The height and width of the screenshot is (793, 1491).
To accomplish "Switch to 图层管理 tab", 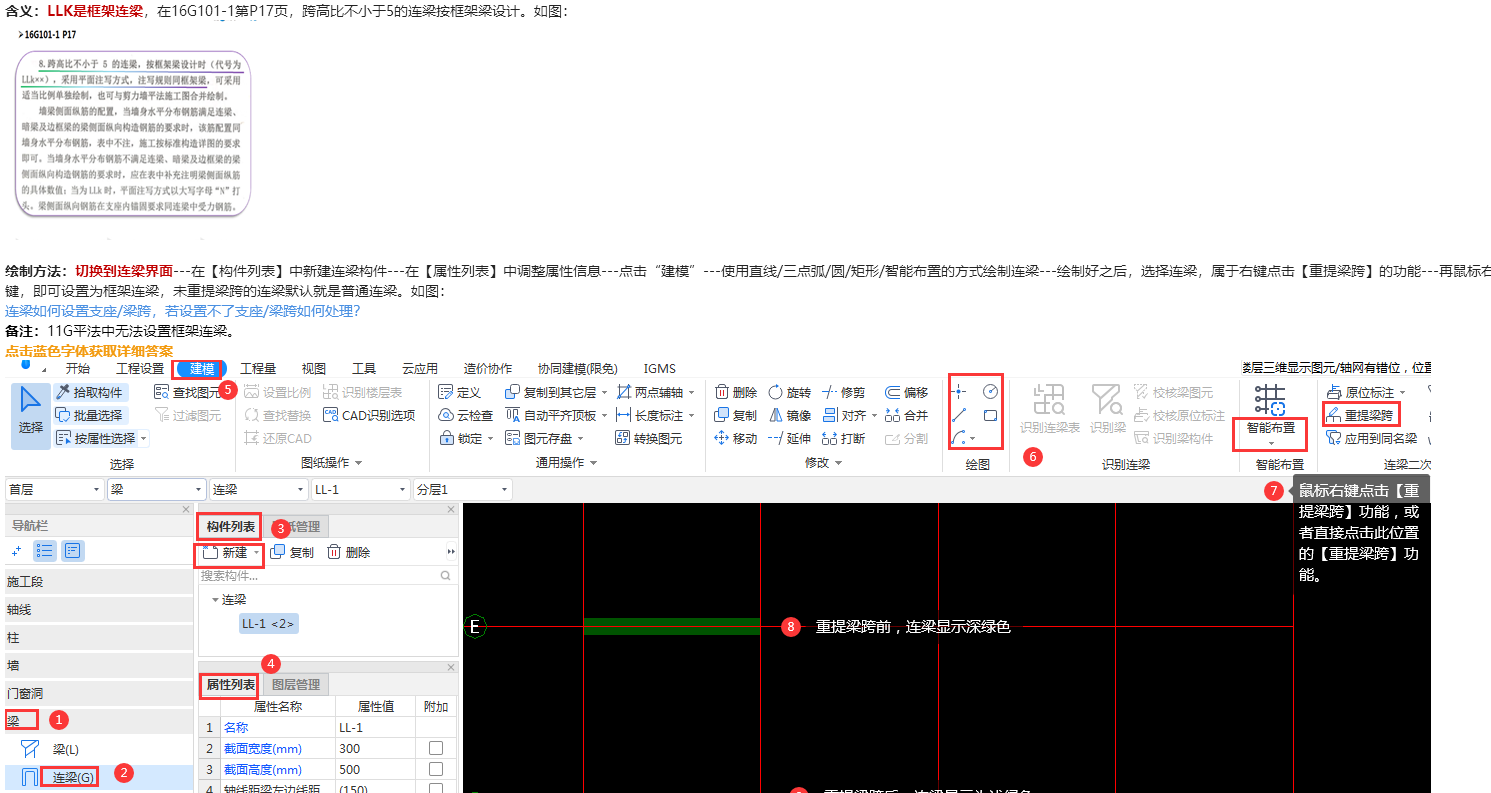I will point(296,685).
